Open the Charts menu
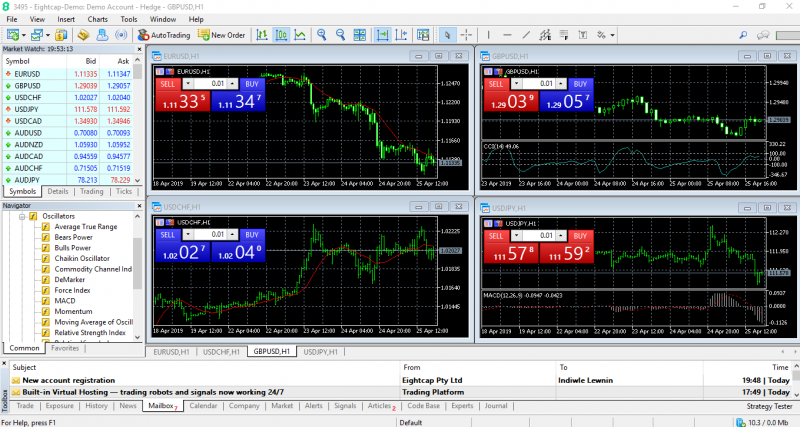This screenshot has height=427, width=800. (98, 19)
